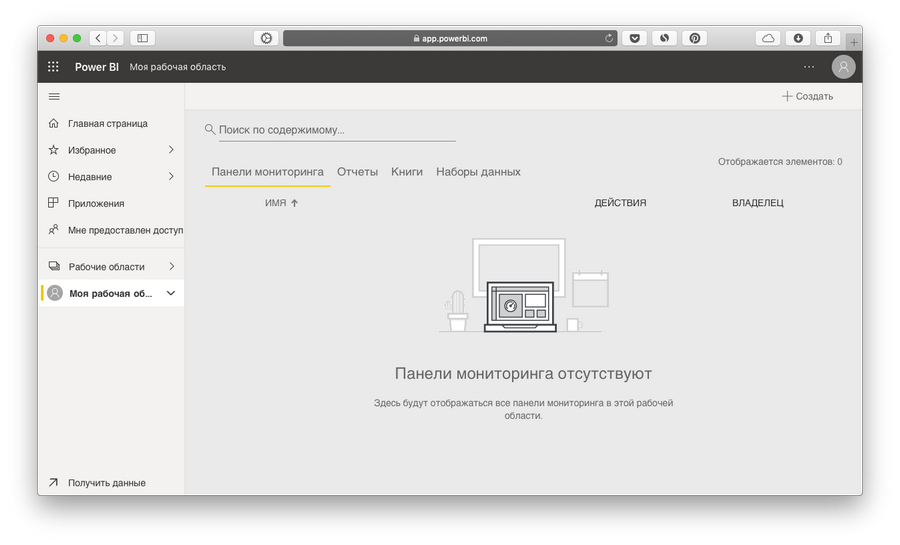This screenshot has height=545, width=900.
Task: Open a new tab with plus button
Action: [x=854, y=42]
